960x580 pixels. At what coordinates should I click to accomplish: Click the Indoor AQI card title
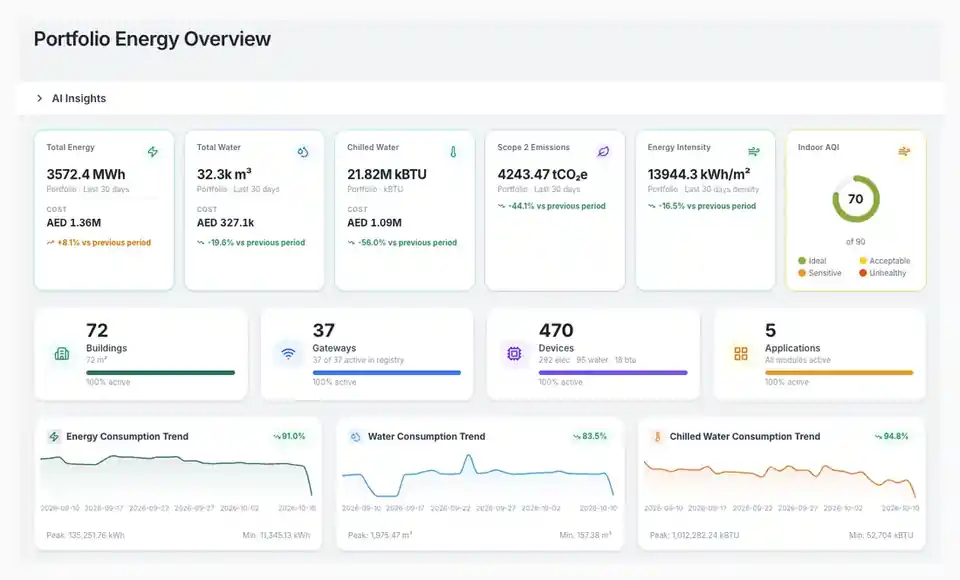tap(819, 148)
